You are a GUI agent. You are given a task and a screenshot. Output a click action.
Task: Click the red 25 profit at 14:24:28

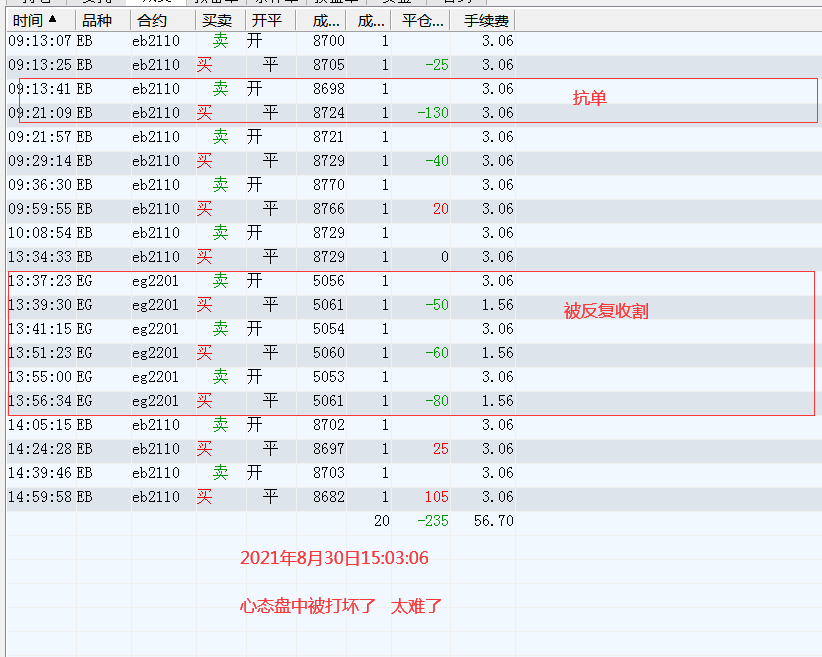coord(441,449)
